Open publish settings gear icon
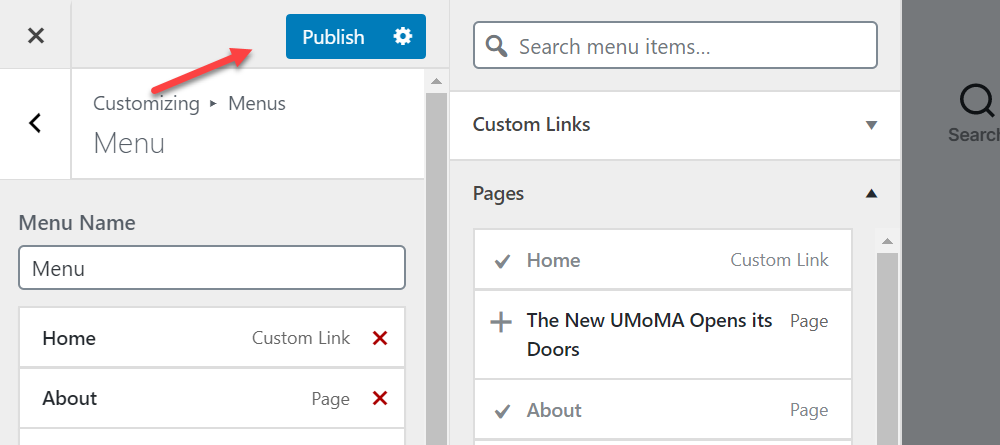 pos(402,36)
